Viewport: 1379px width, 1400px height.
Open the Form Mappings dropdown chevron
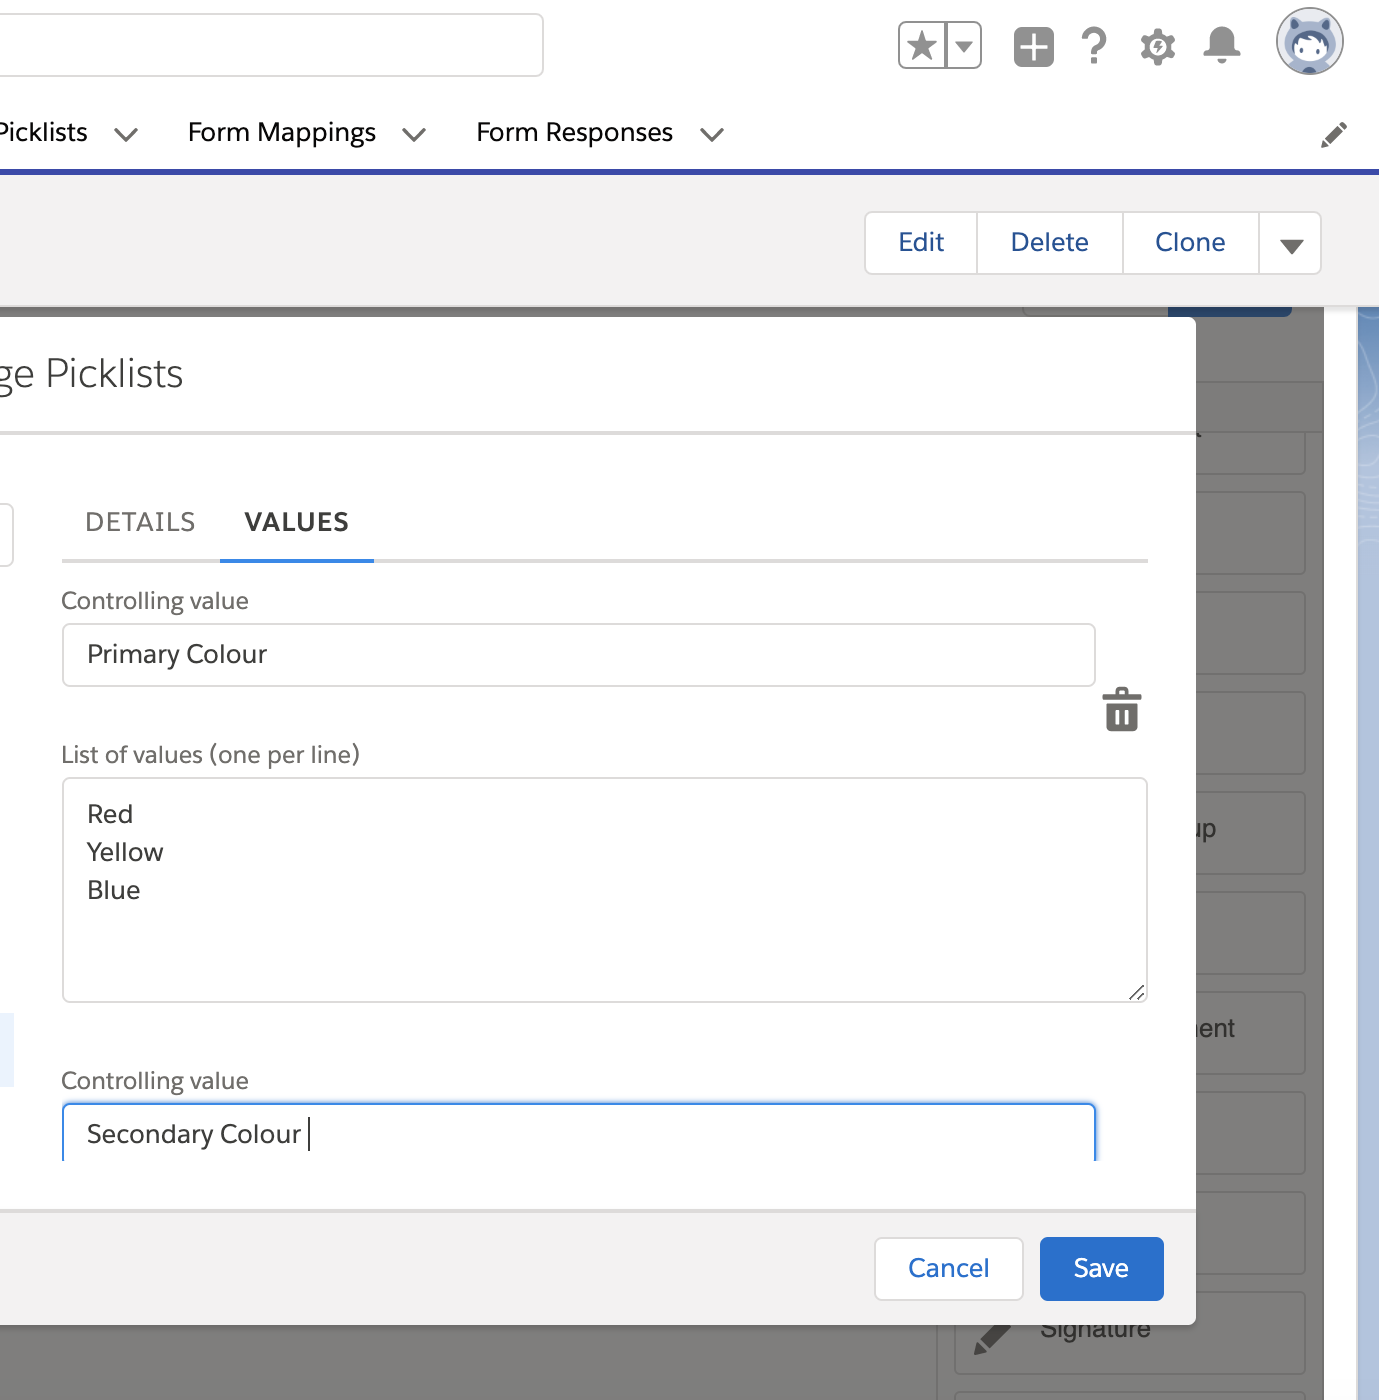(414, 134)
